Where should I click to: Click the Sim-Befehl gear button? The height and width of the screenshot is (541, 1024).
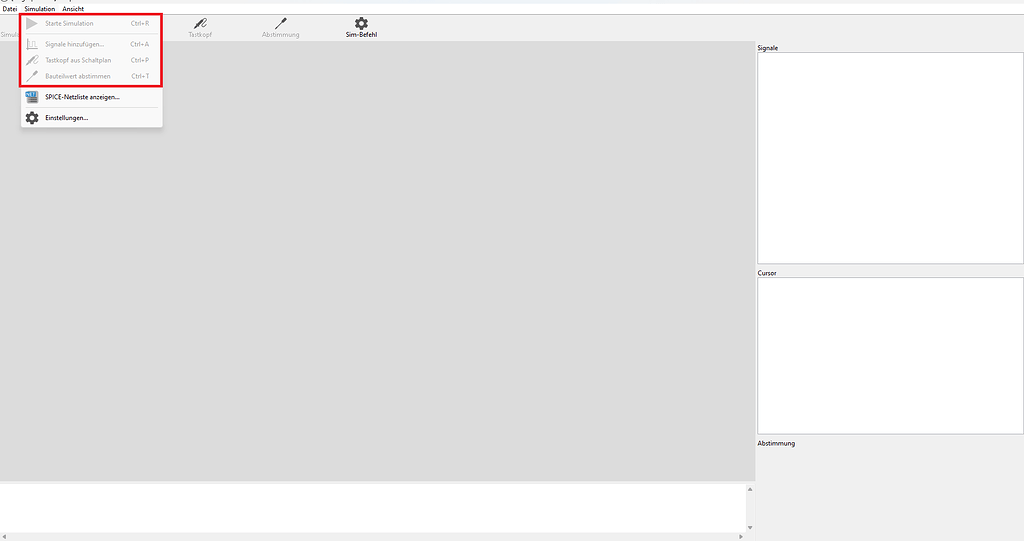(361, 27)
